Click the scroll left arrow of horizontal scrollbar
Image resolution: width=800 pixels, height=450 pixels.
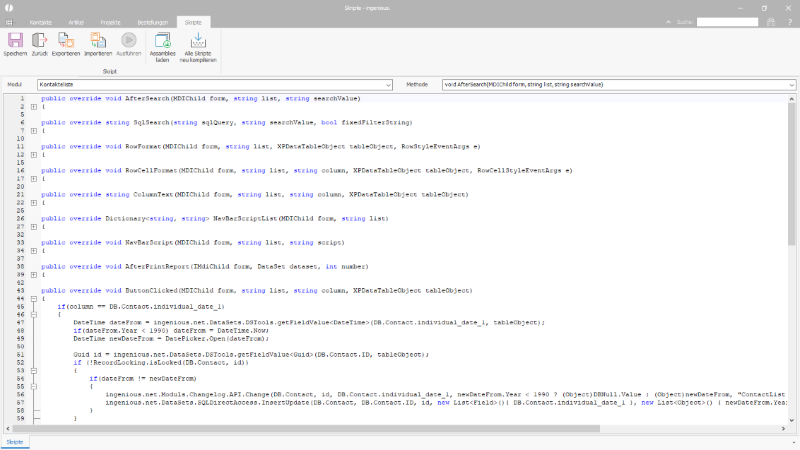click(8, 429)
